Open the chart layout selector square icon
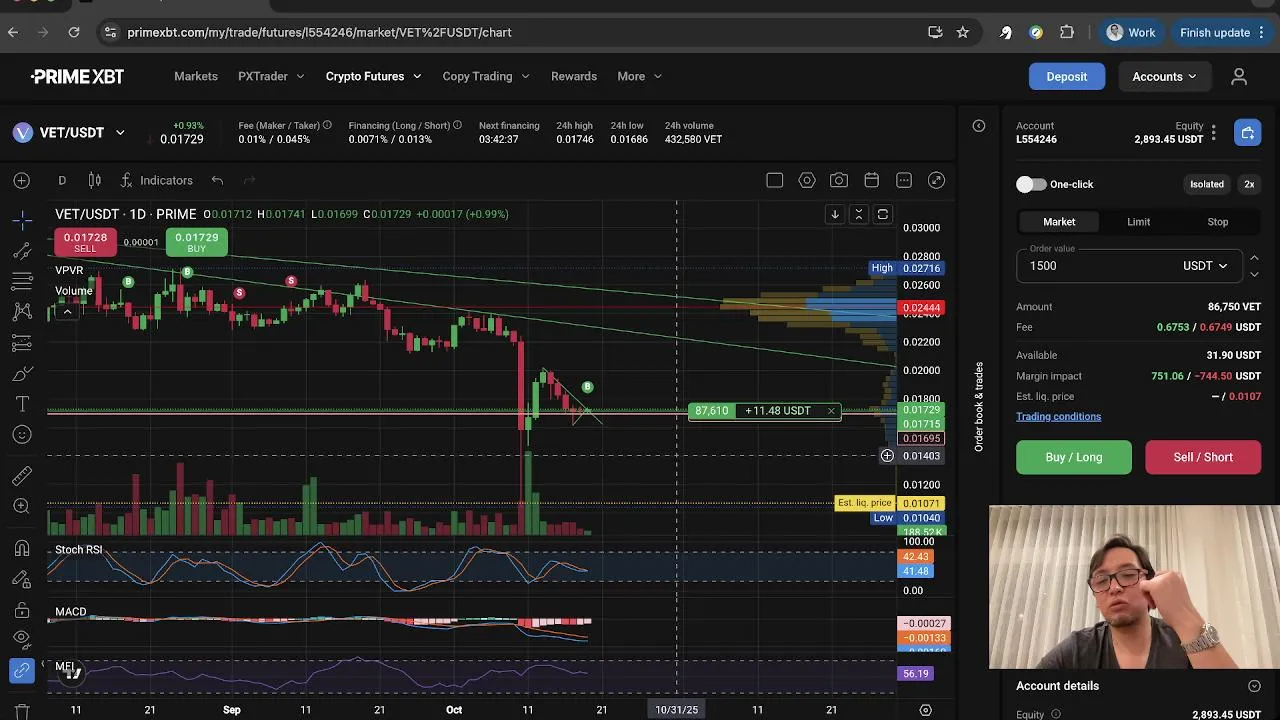The image size is (1280, 720). [x=774, y=180]
